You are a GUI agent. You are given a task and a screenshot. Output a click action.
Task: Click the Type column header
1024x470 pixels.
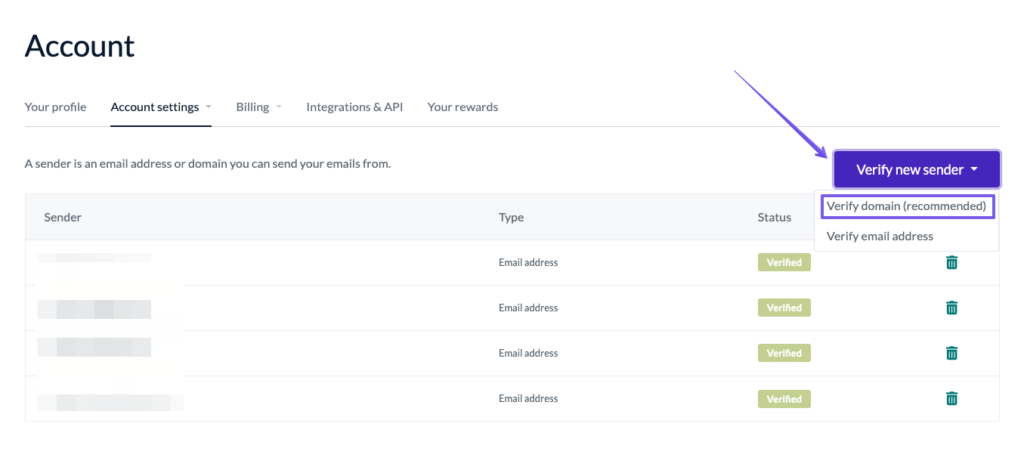[x=511, y=217]
